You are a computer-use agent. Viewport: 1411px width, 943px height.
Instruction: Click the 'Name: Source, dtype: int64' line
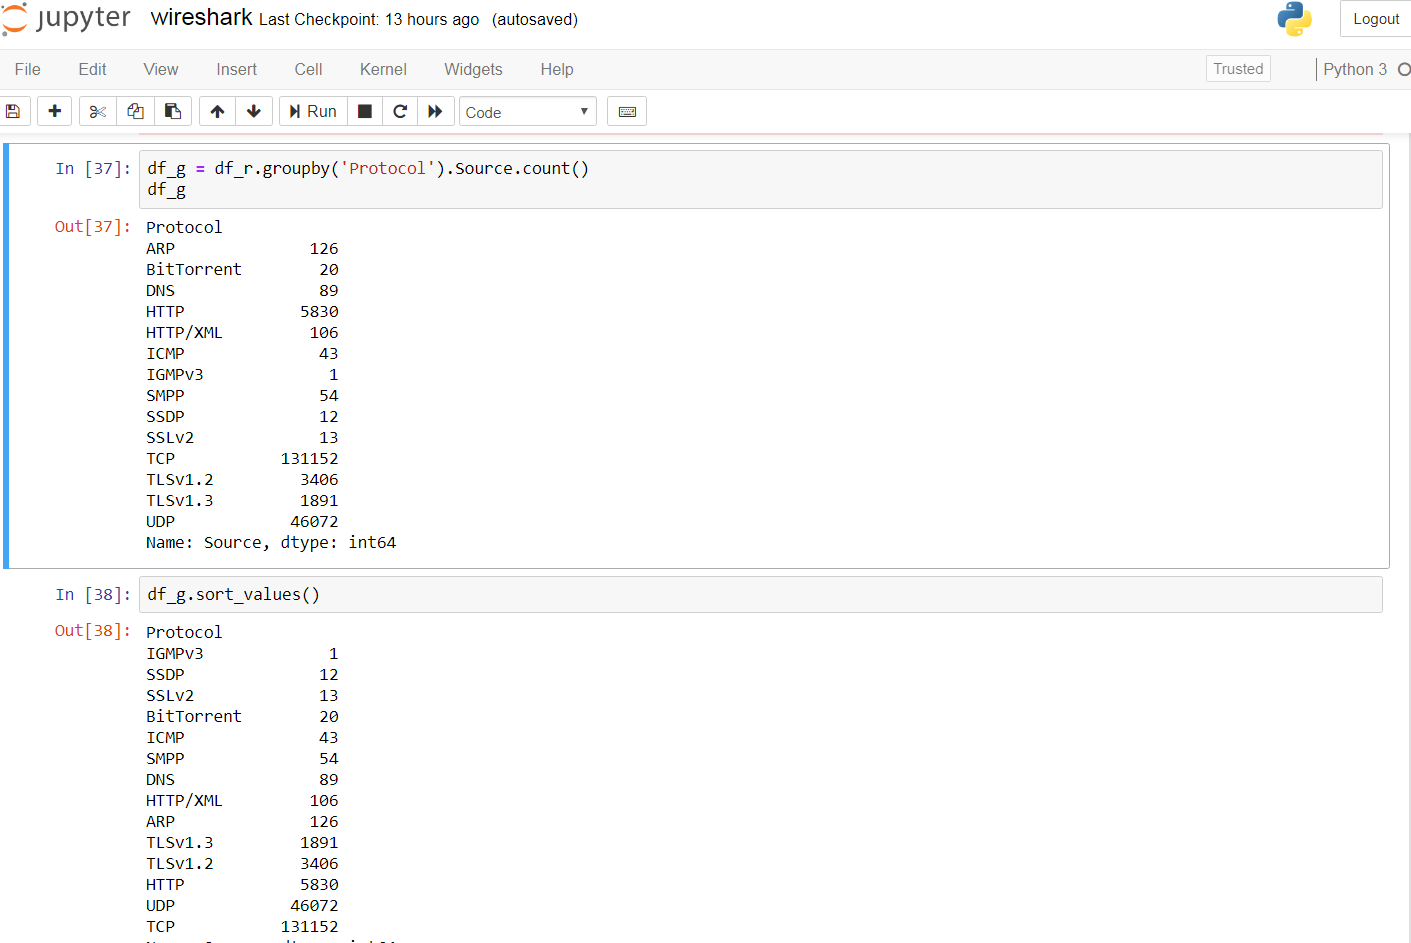click(271, 542)
